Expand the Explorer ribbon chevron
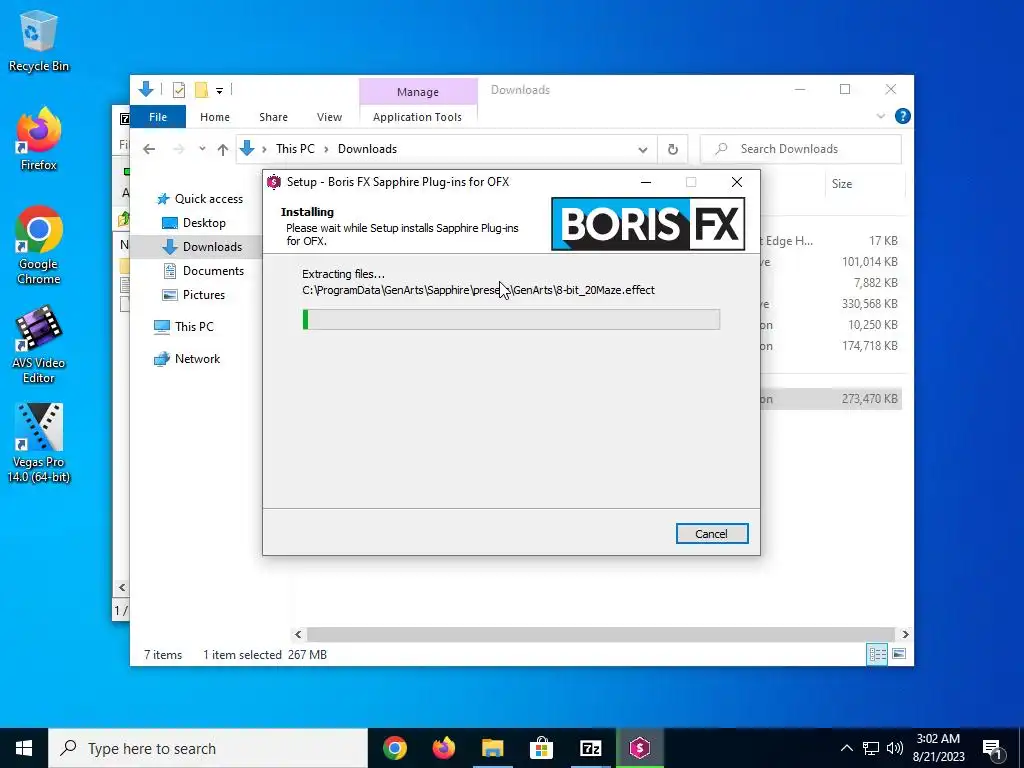This screenshot has width=1024, height=768. pyautogui.click(x=880, y=116)
